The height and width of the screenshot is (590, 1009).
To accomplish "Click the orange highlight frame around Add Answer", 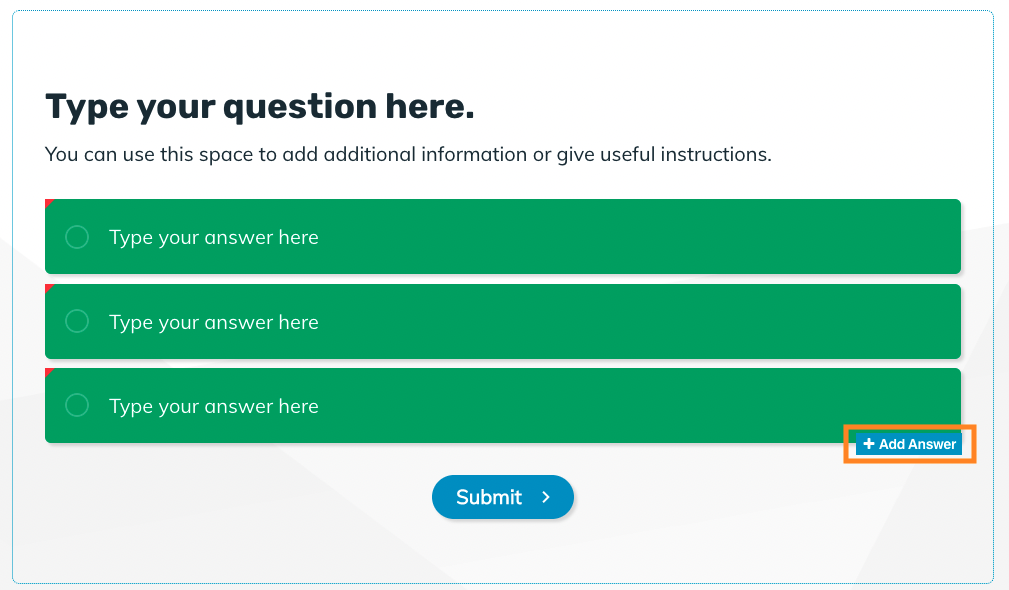I will (910, 426).
